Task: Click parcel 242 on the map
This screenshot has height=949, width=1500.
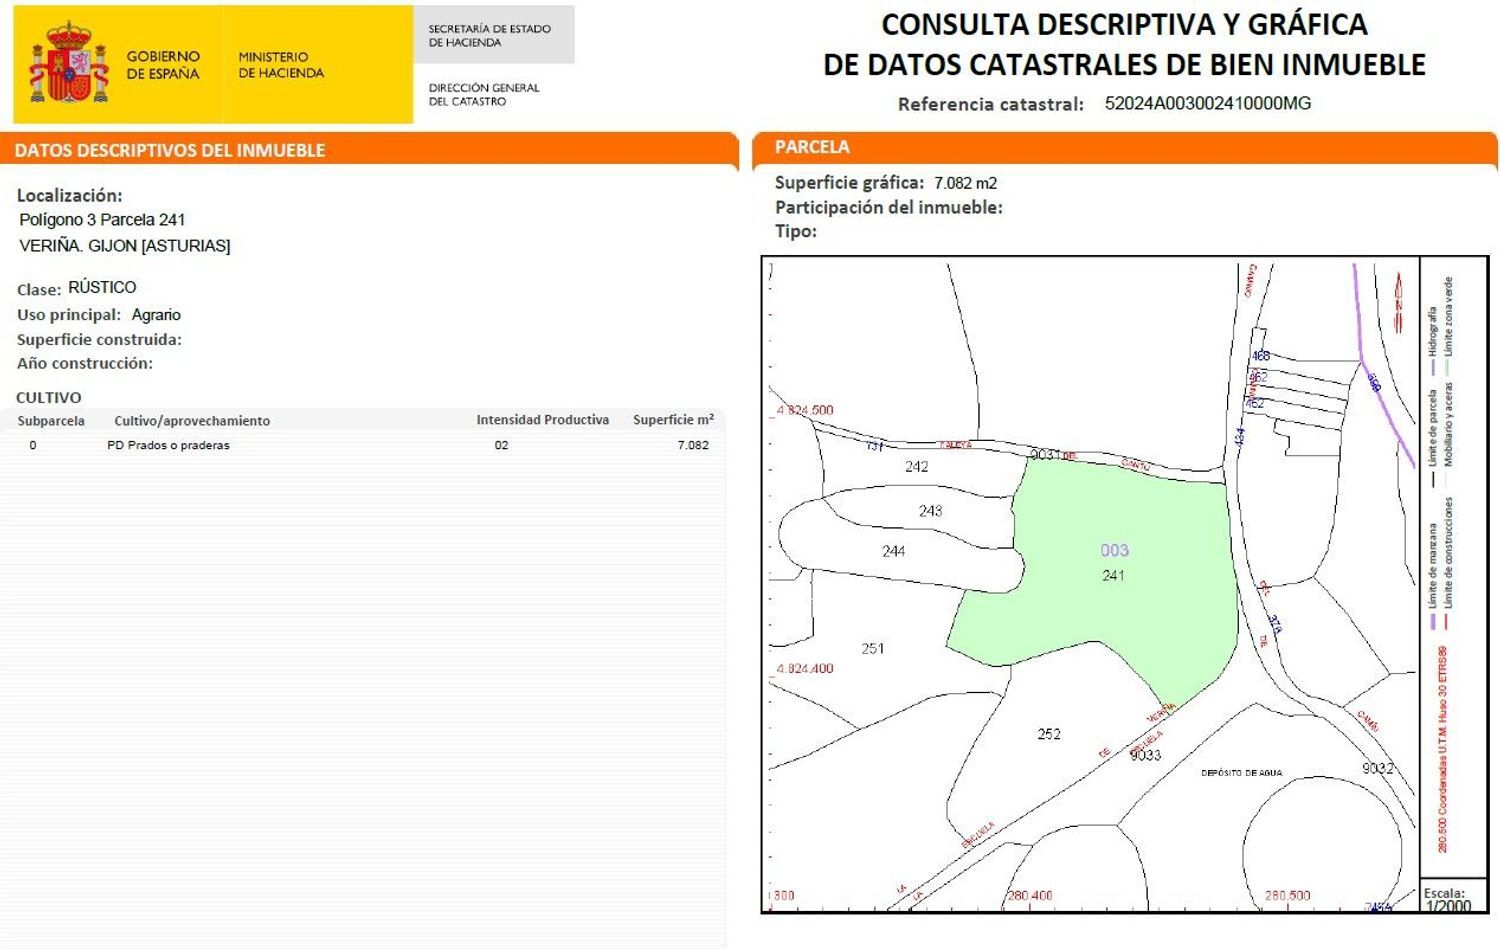Action: click(916, 467)
